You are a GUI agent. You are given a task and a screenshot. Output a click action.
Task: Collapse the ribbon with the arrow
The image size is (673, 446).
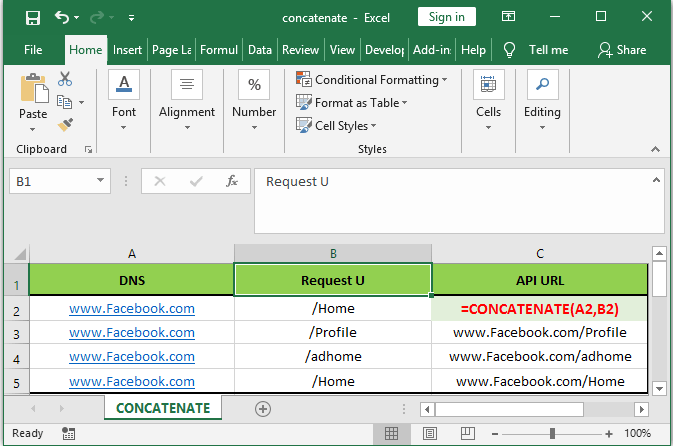(655, 149)
